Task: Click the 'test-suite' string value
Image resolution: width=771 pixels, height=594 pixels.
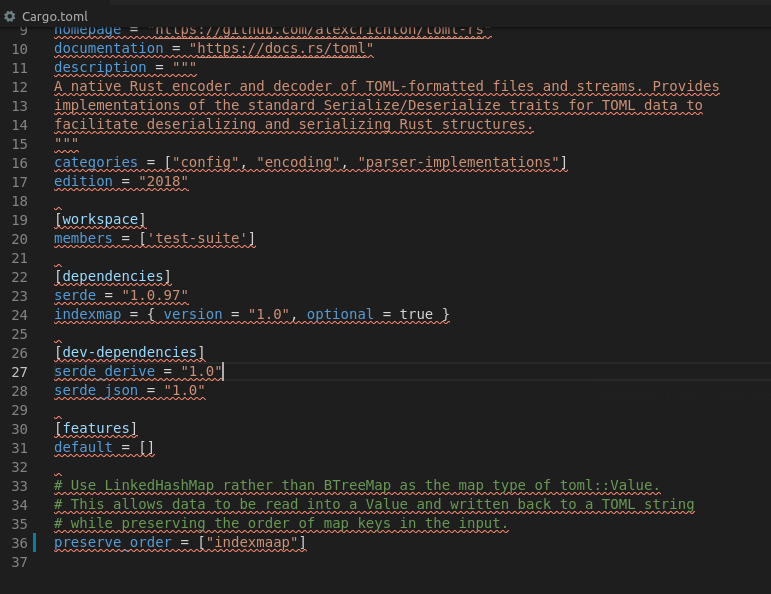Action: tap(197, 238)
